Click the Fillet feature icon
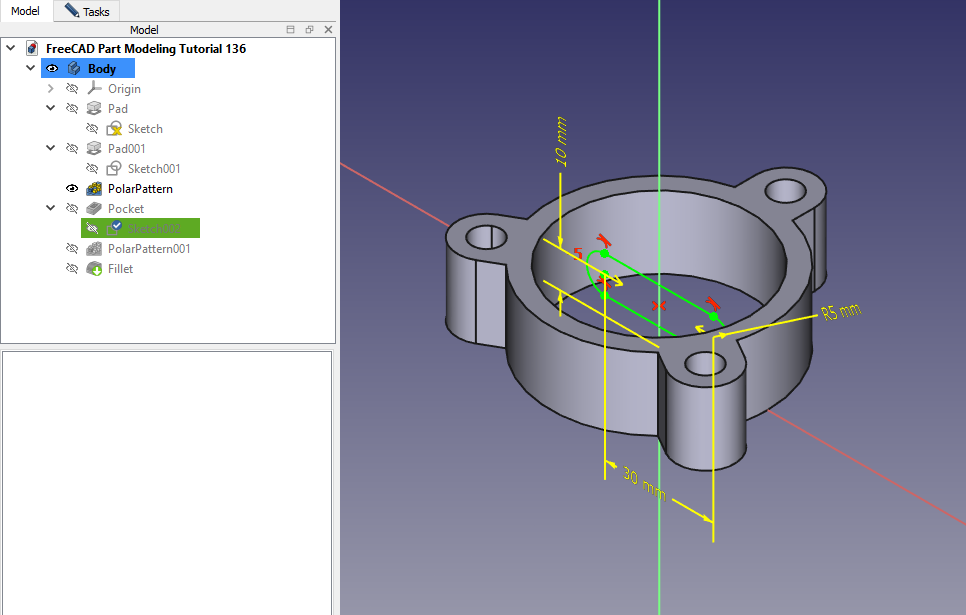Image resolution: width=966 pixels, height=615 pixels. click(x=94, y=269)
